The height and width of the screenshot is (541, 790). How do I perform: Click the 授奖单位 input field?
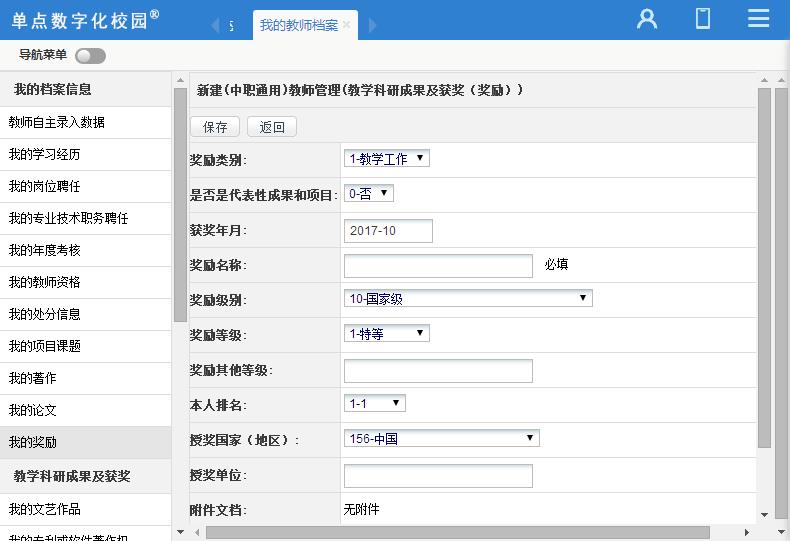[x=438, y=476]
